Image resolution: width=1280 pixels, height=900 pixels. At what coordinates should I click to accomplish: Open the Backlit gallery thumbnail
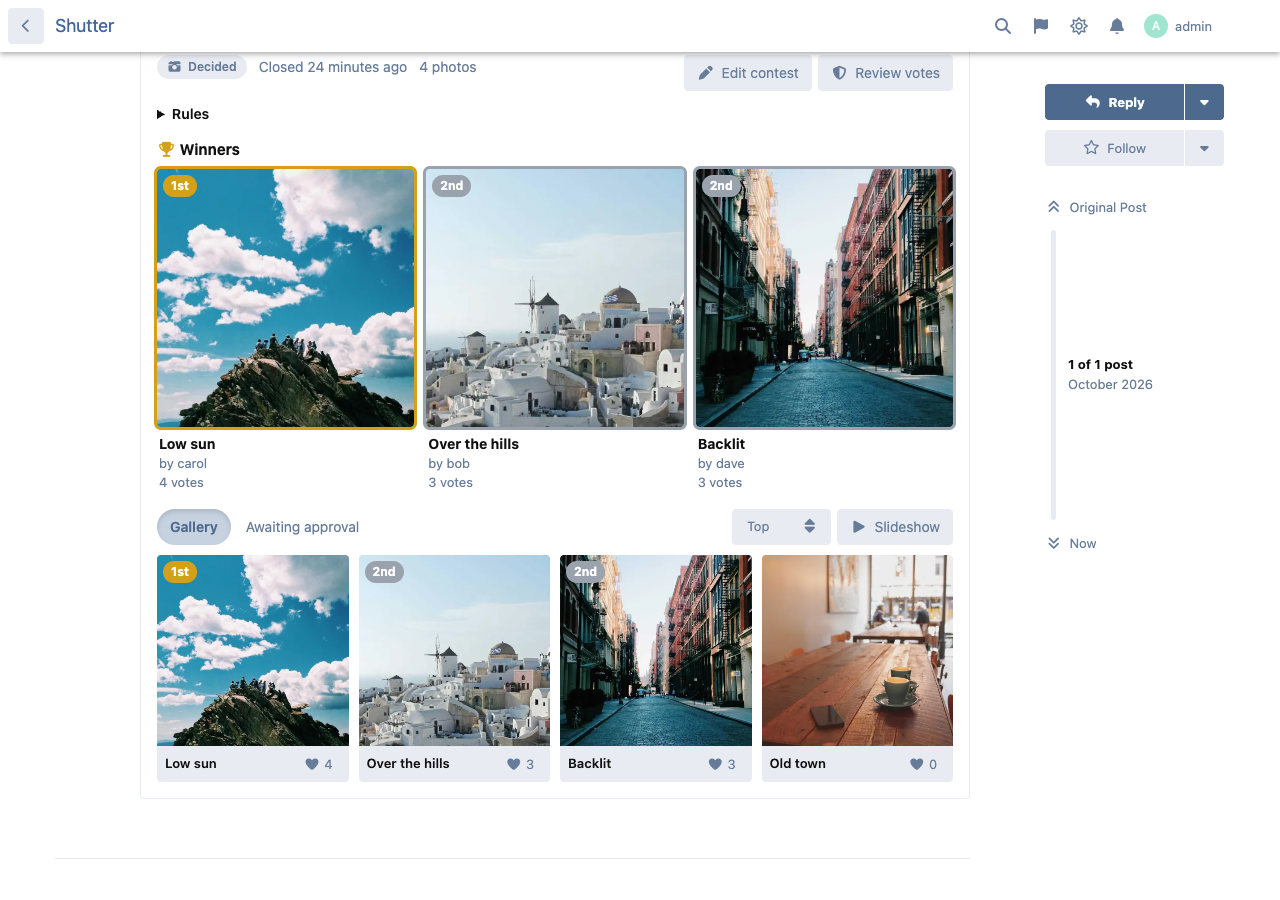(656, 650)
